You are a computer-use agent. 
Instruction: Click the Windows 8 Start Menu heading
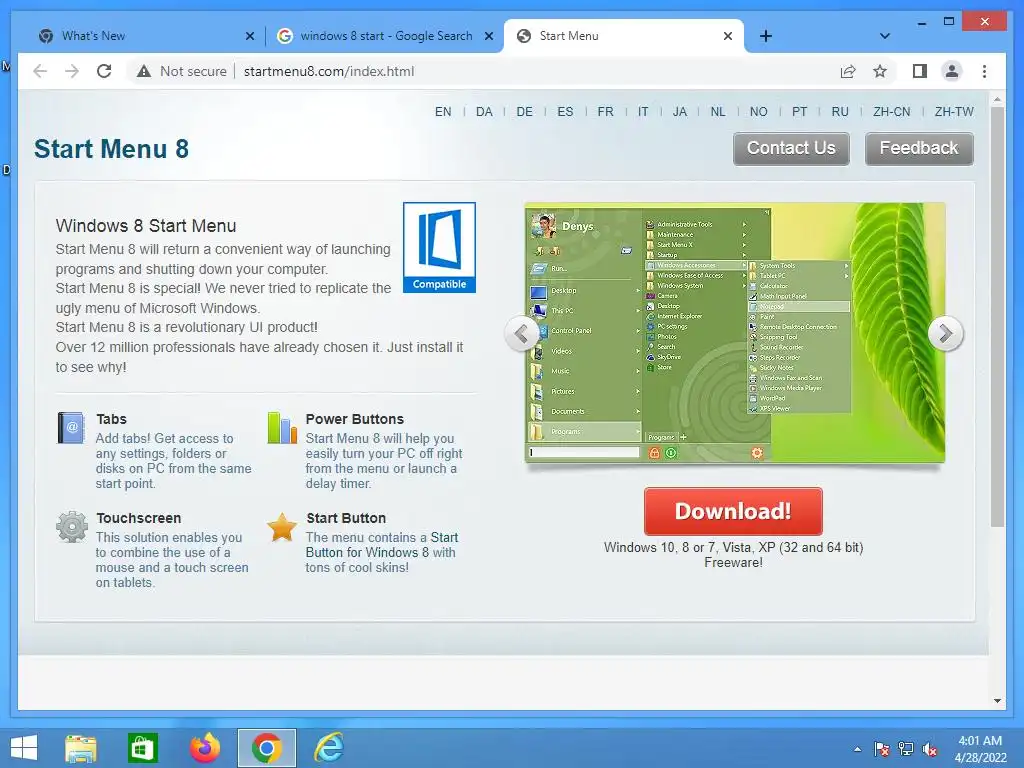[x=146, y=226]
